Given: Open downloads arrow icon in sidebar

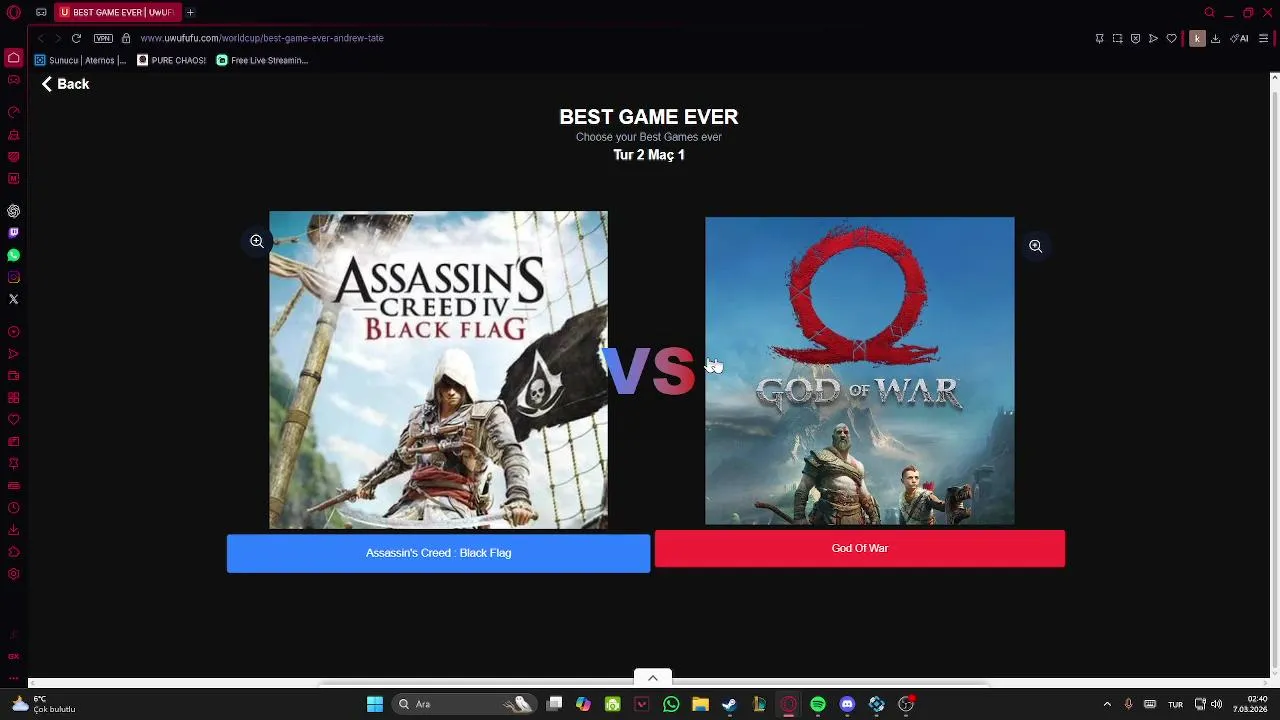Looking at the screenshot, I should point(13,530).
